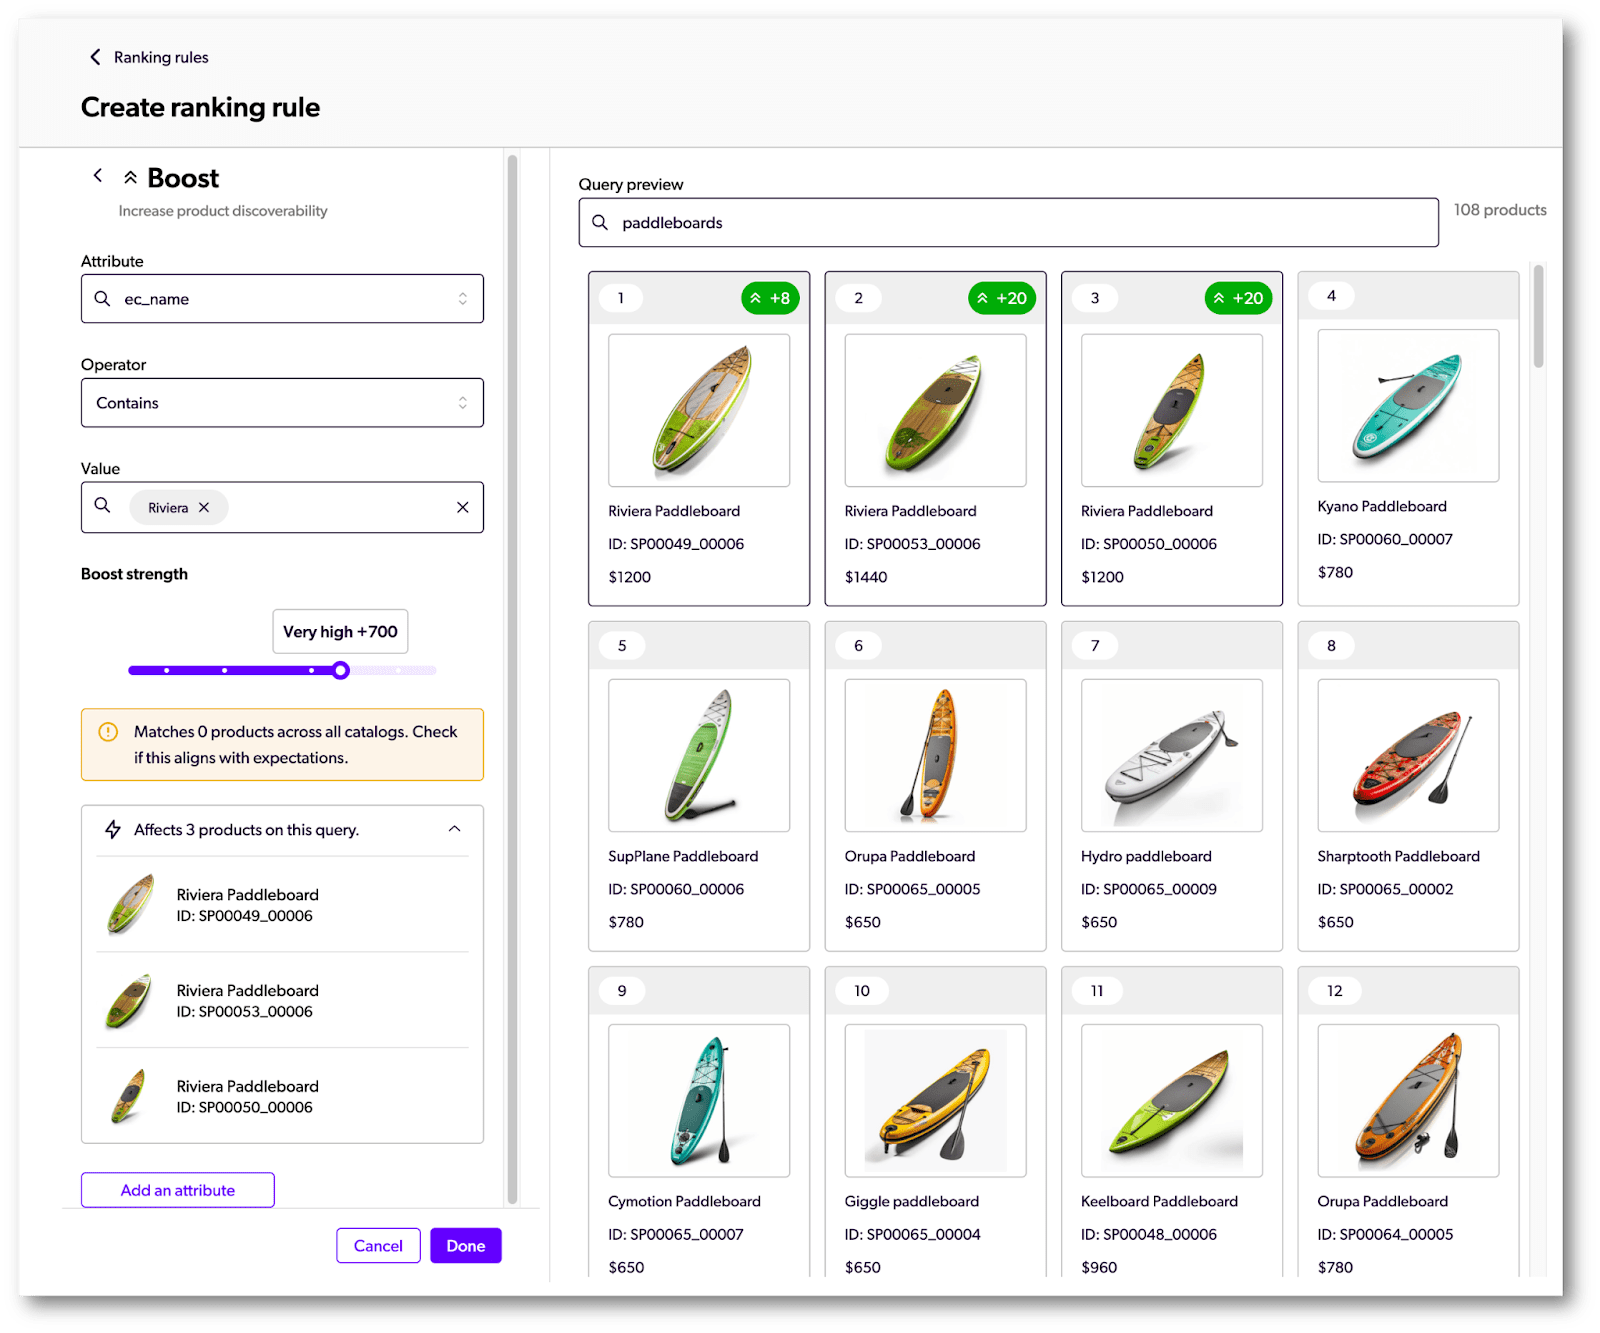Click the back arrow beside Ranking rules
Image resolution: width=1600 pixels, height=1333 pixels.
coord(95,57)
